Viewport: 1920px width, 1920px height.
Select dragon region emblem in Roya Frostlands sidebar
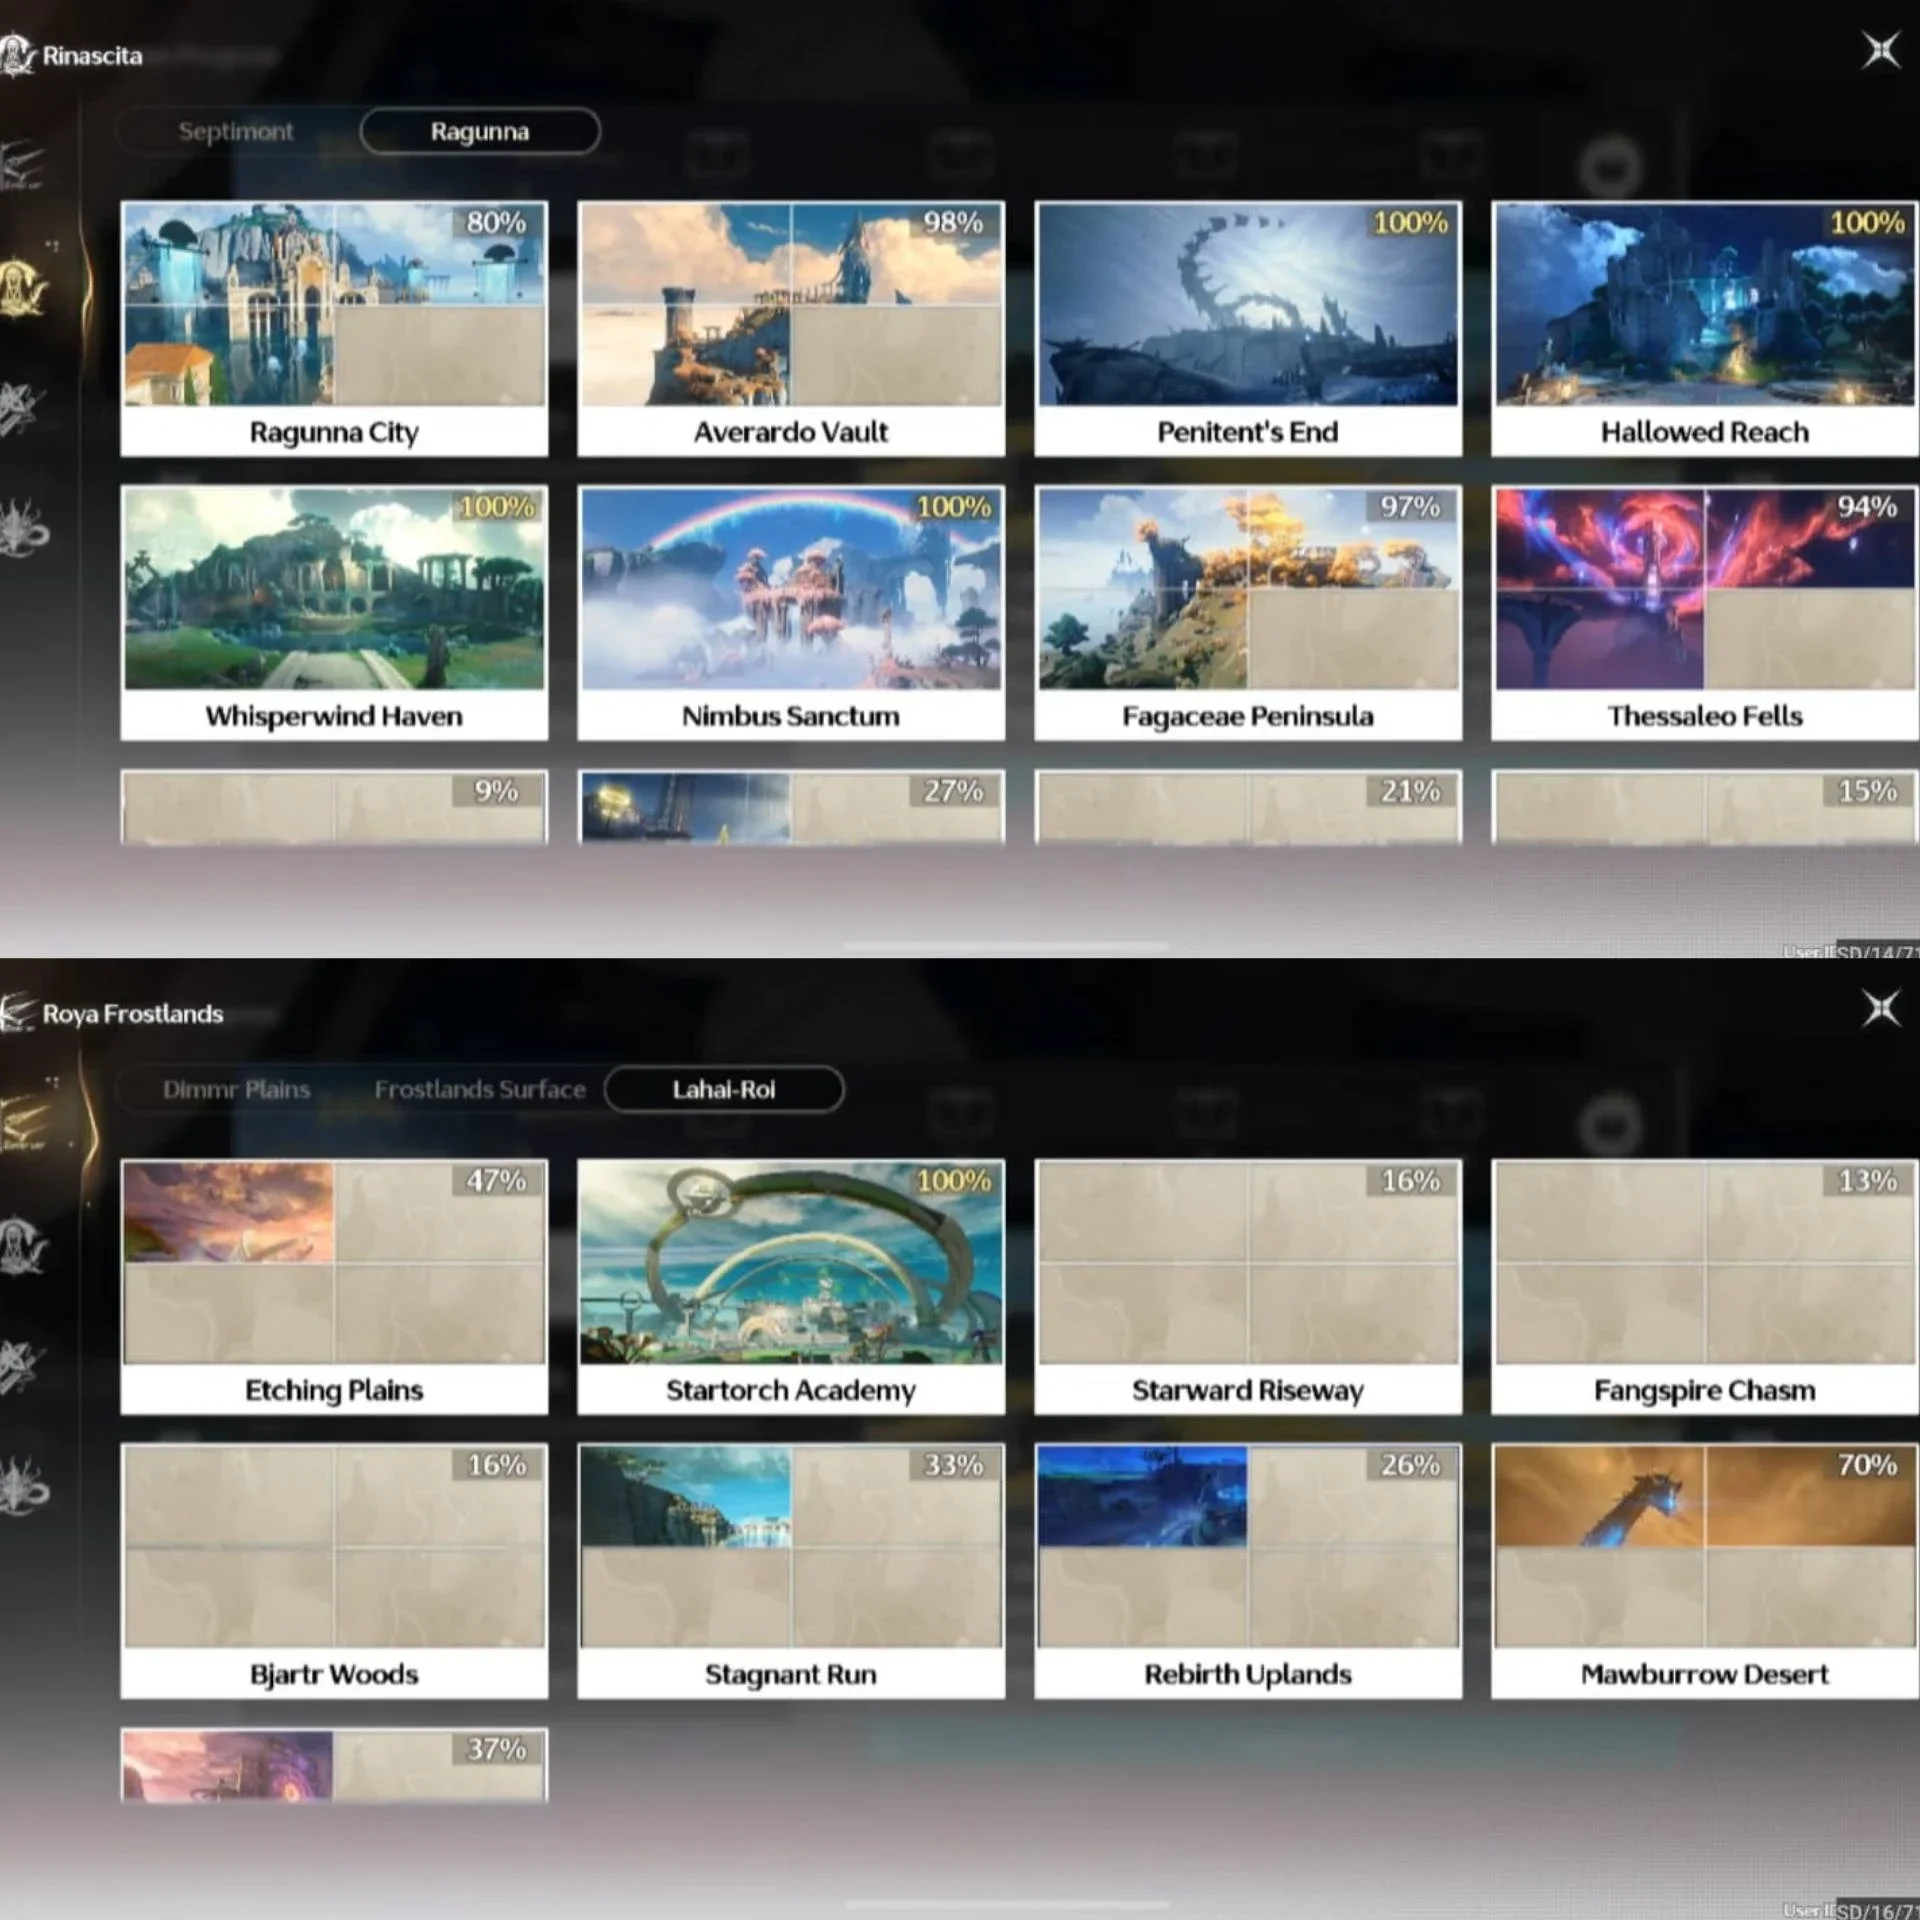24,1485
